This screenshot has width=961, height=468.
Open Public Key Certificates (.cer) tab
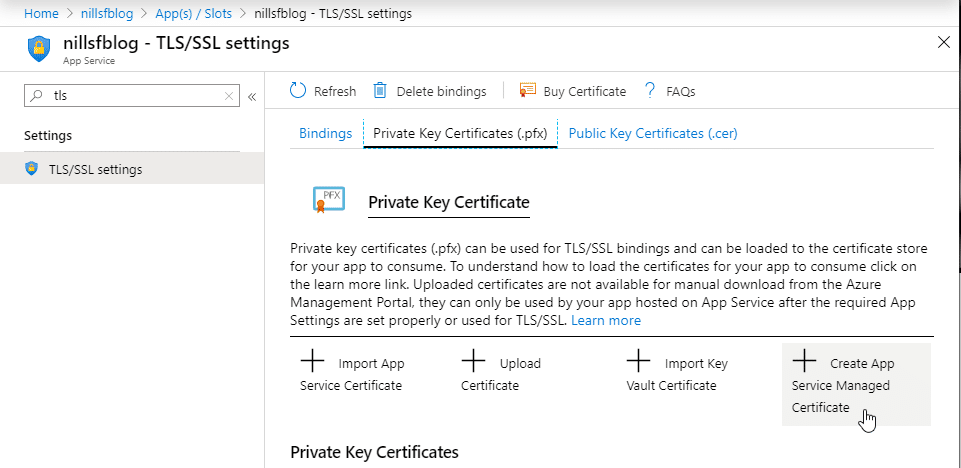[653, 133]
